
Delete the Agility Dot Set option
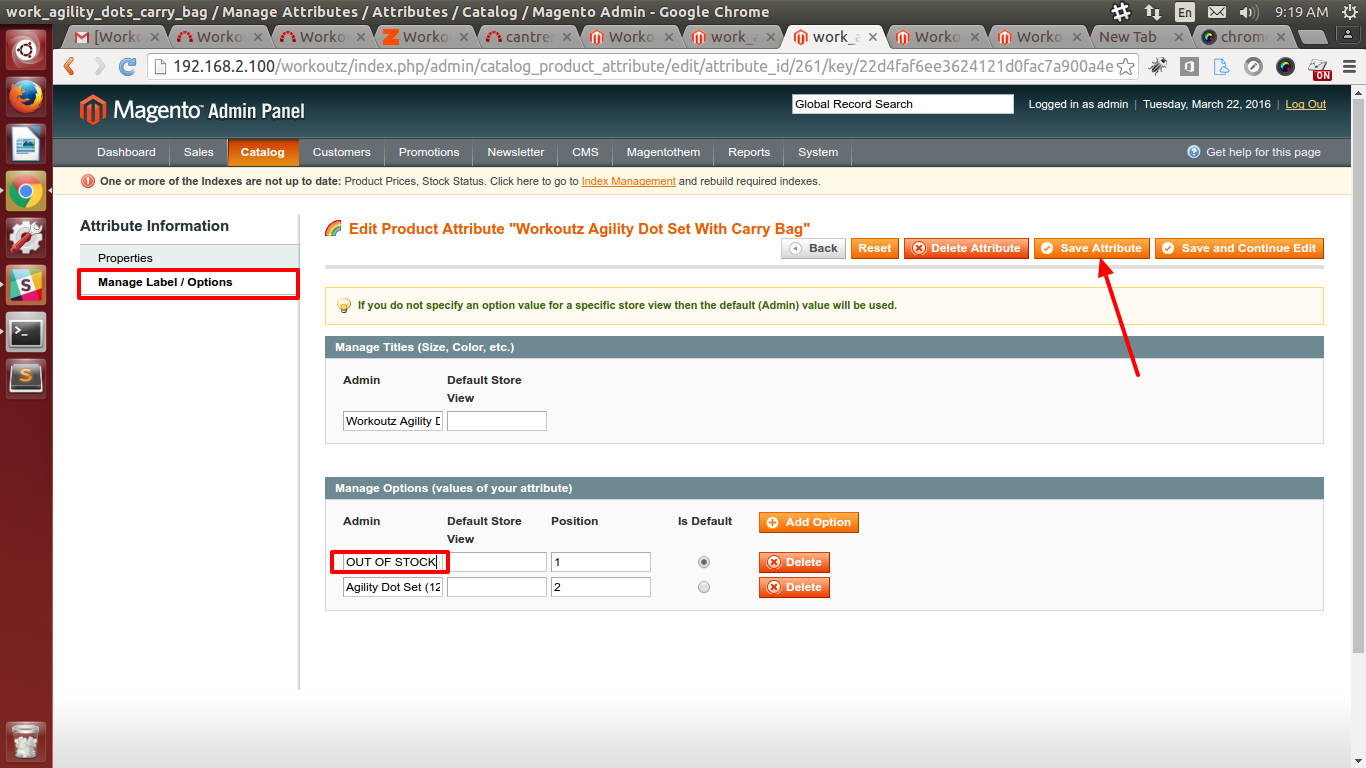[794, 587]
